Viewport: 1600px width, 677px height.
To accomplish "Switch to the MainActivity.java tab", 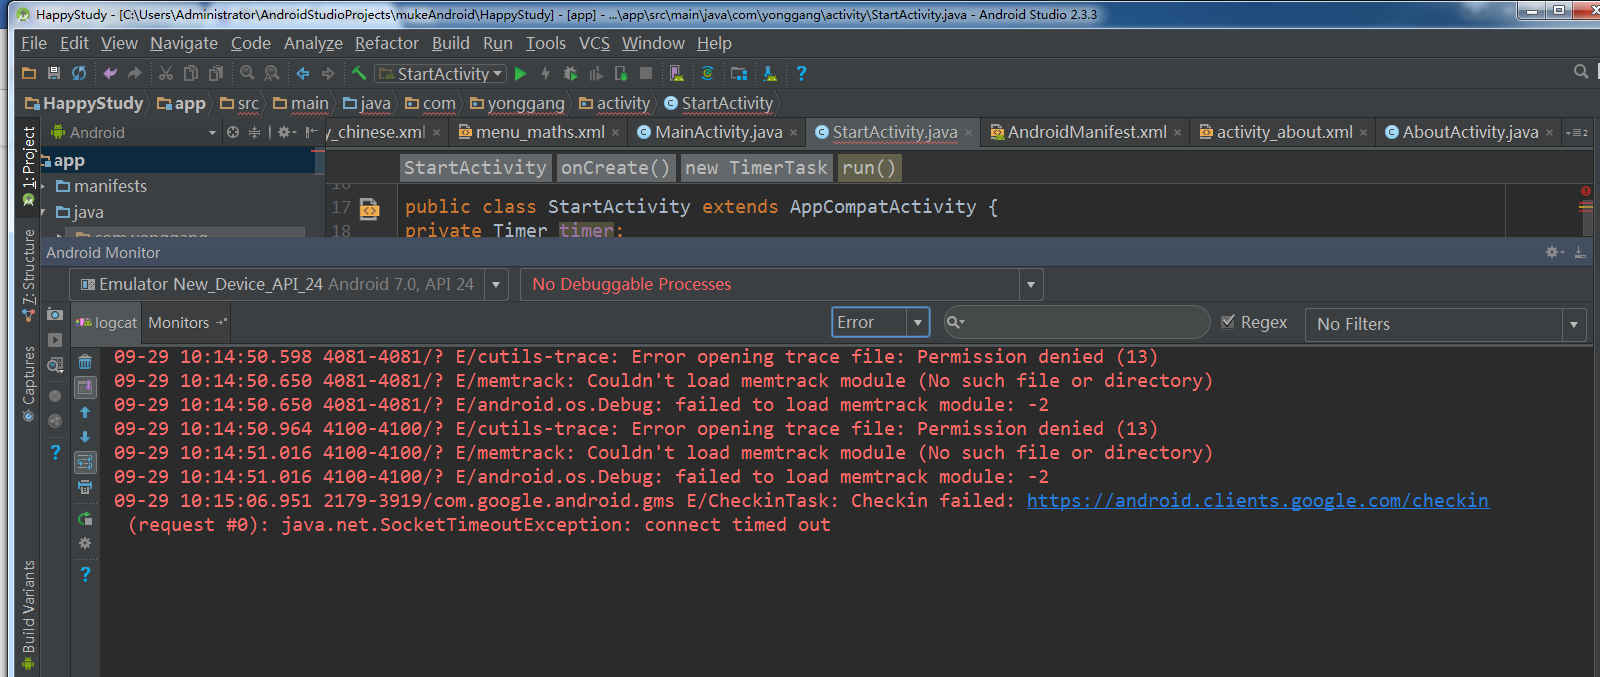I will click(718, 132).
